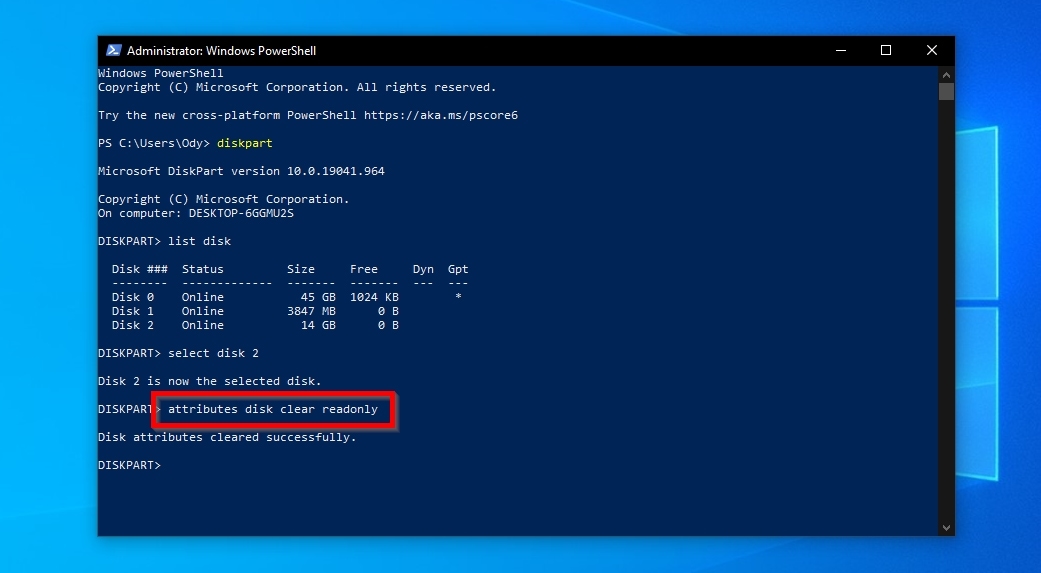Screen dimensions: 1041x573
Task: Click the 'Disk ###' column header
Action: (x=139, y=269)
